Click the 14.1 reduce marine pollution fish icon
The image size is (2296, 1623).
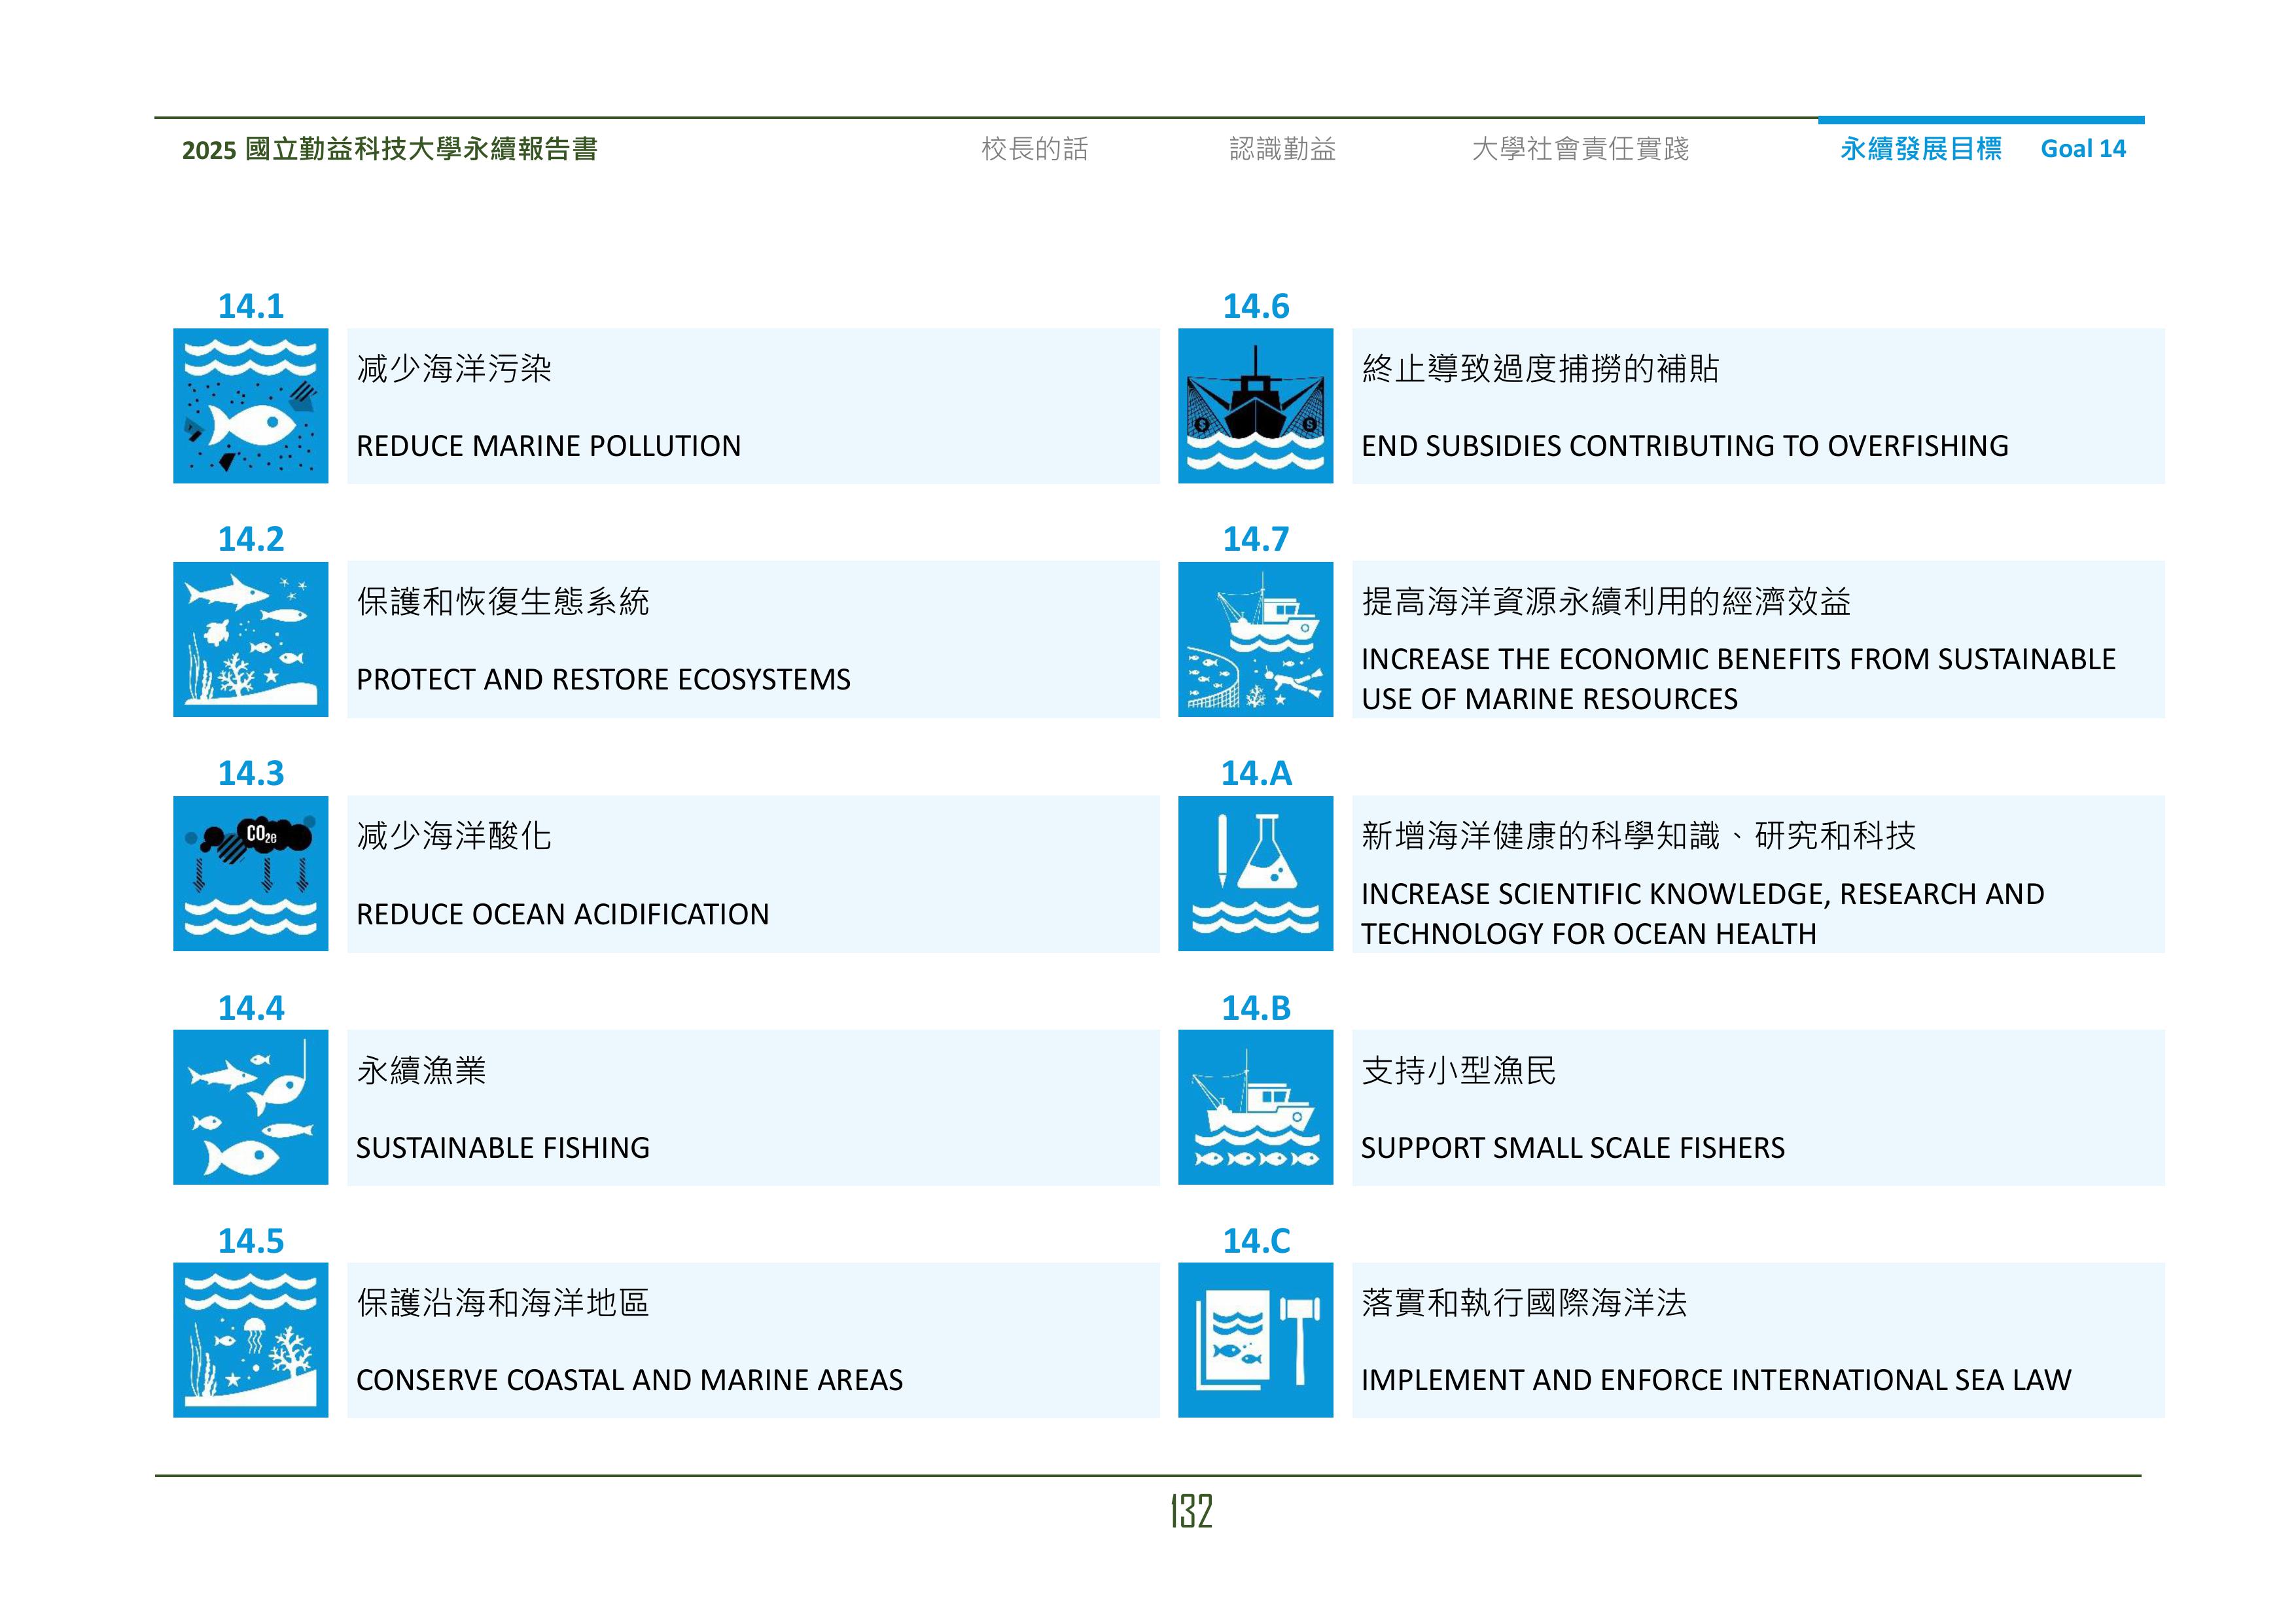click(250, 406)
